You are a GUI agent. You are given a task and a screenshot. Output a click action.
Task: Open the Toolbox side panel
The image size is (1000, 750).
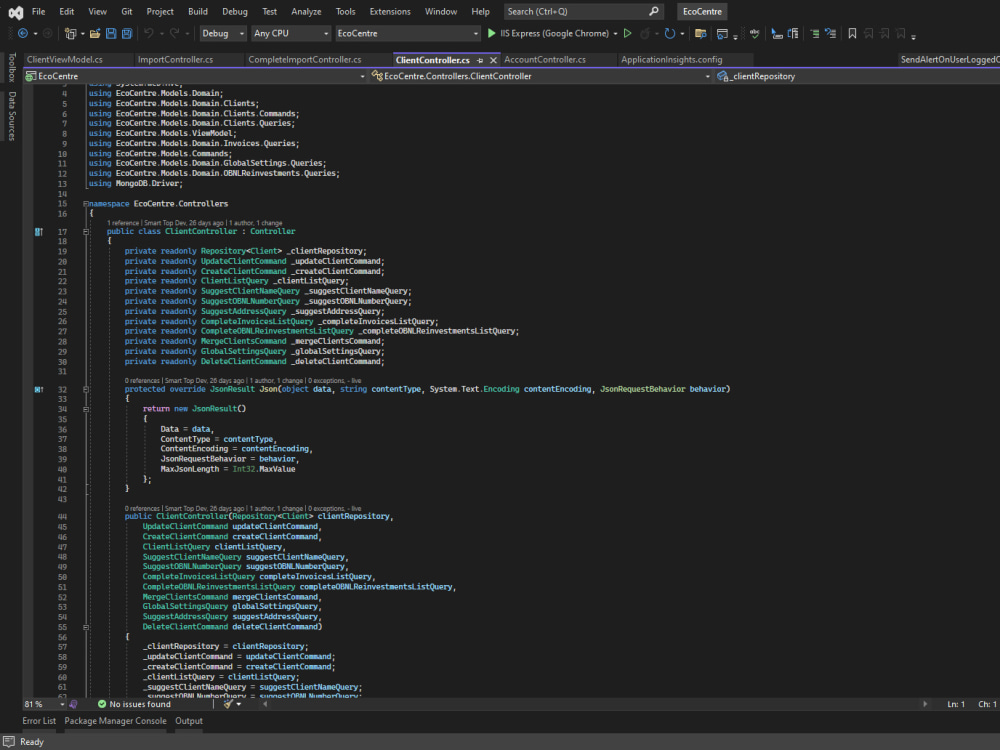pos(11,68)
